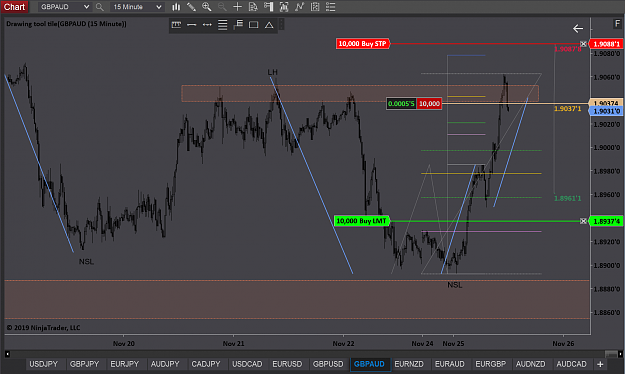Open the Indicators icon
Screen dimensions: 625x374
coord(299,7)
